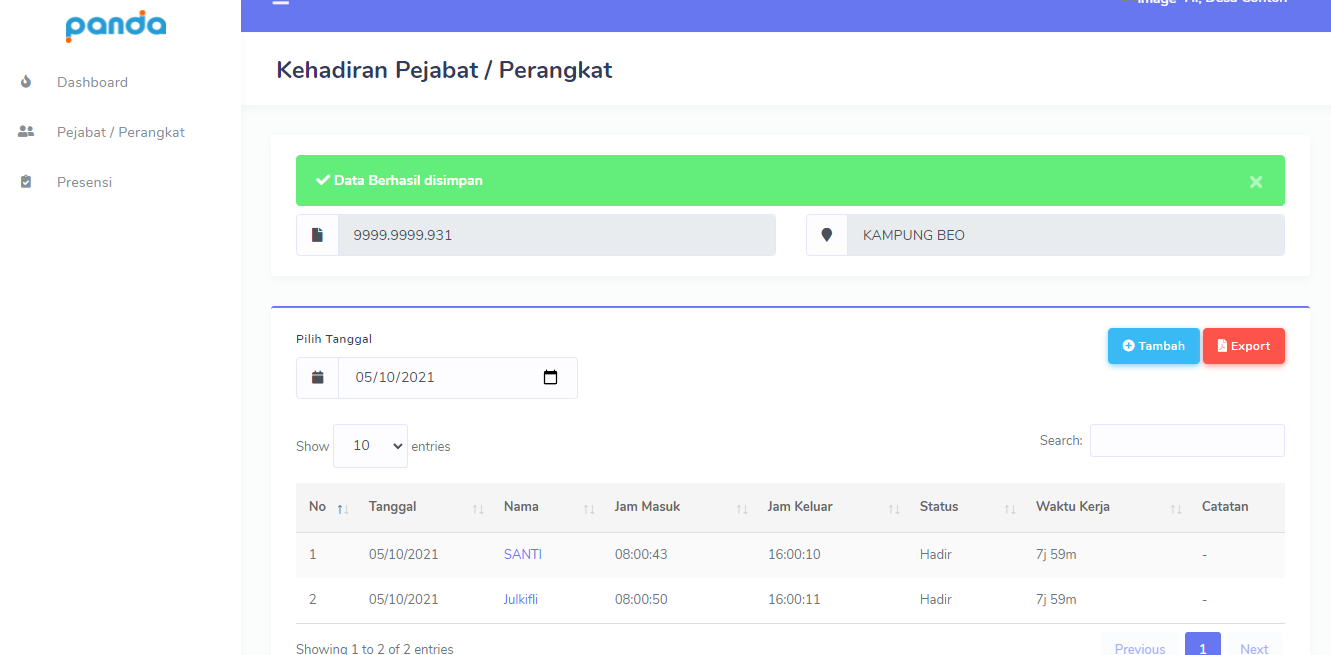Click the date 05/10/2021 in row 2
This screenshot has height=655, width=1331.
pyautogui.click(x=403, y=599)
